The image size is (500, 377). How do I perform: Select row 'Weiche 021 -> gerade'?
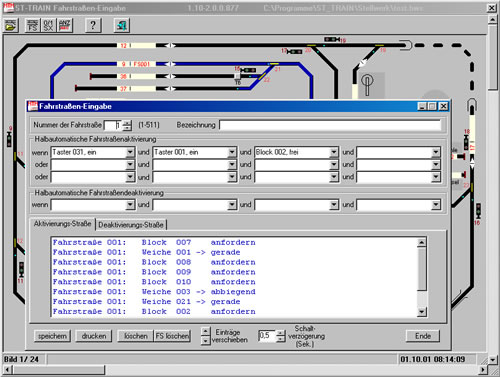click(x=147, y=302)
